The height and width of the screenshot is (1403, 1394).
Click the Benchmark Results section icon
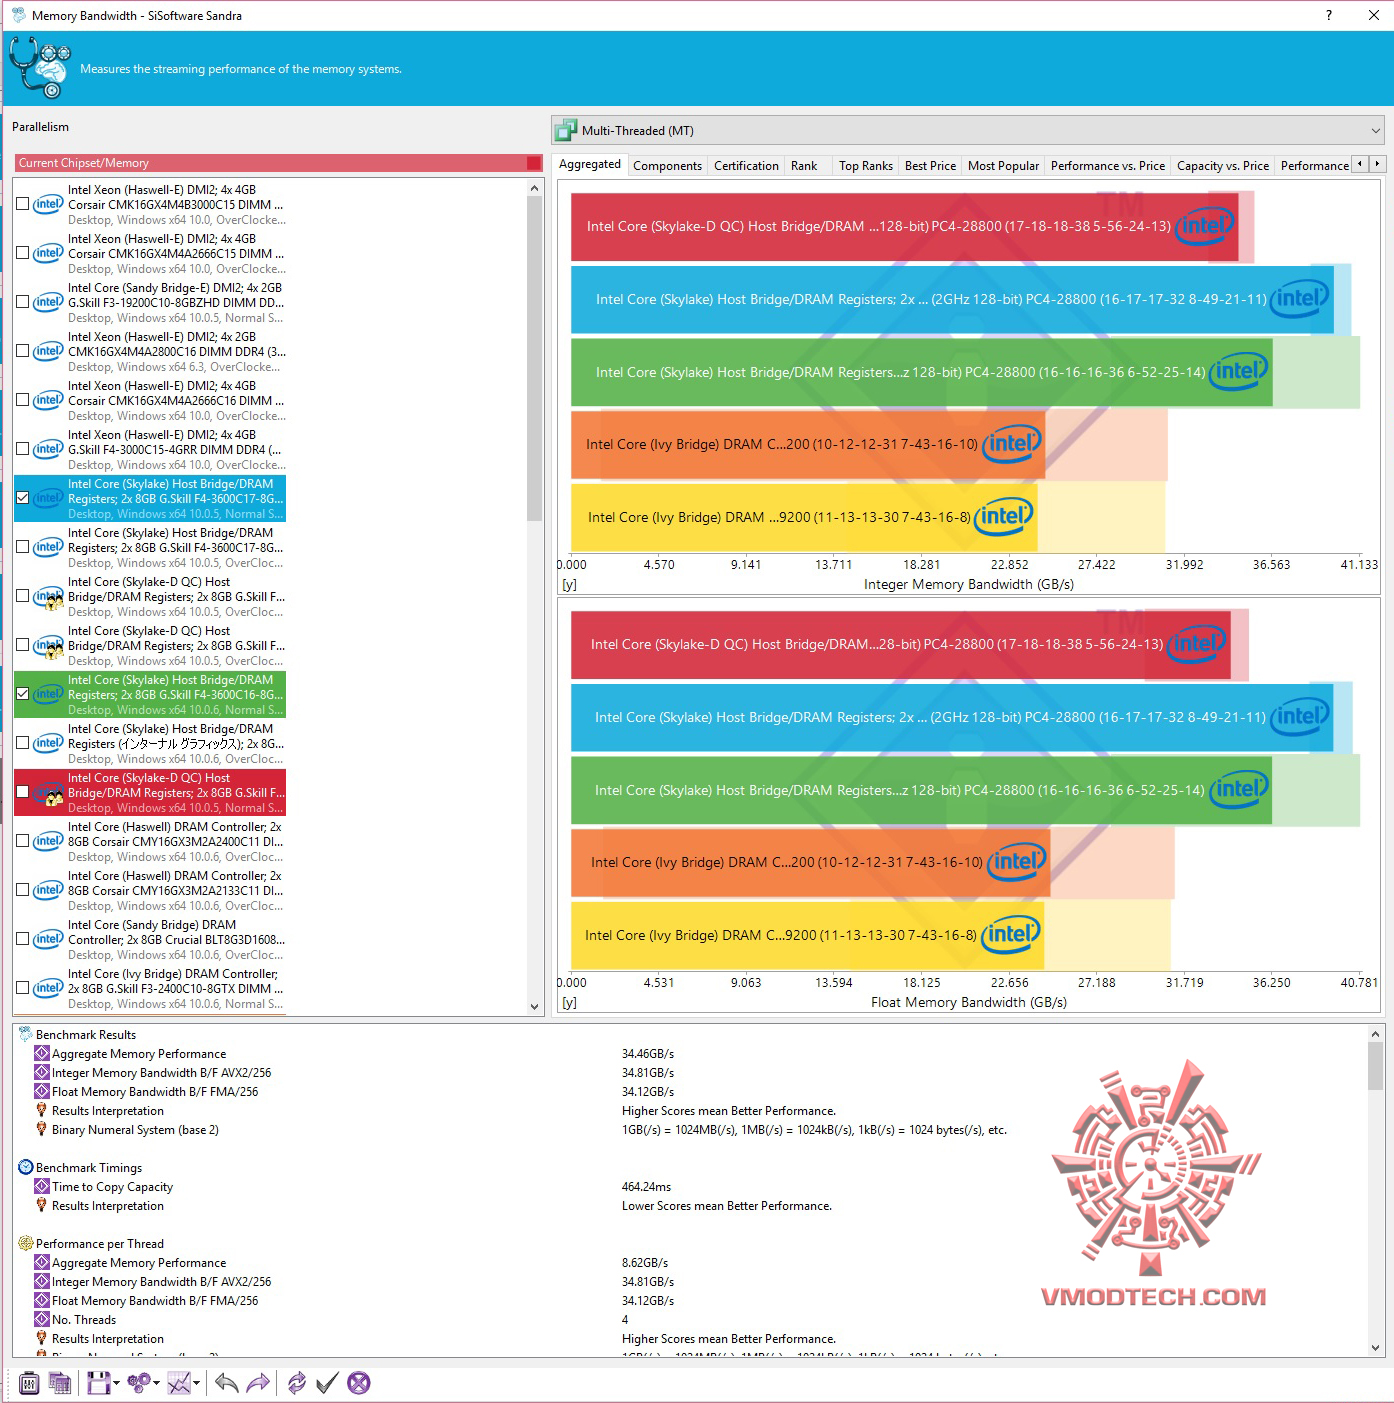25,1034
